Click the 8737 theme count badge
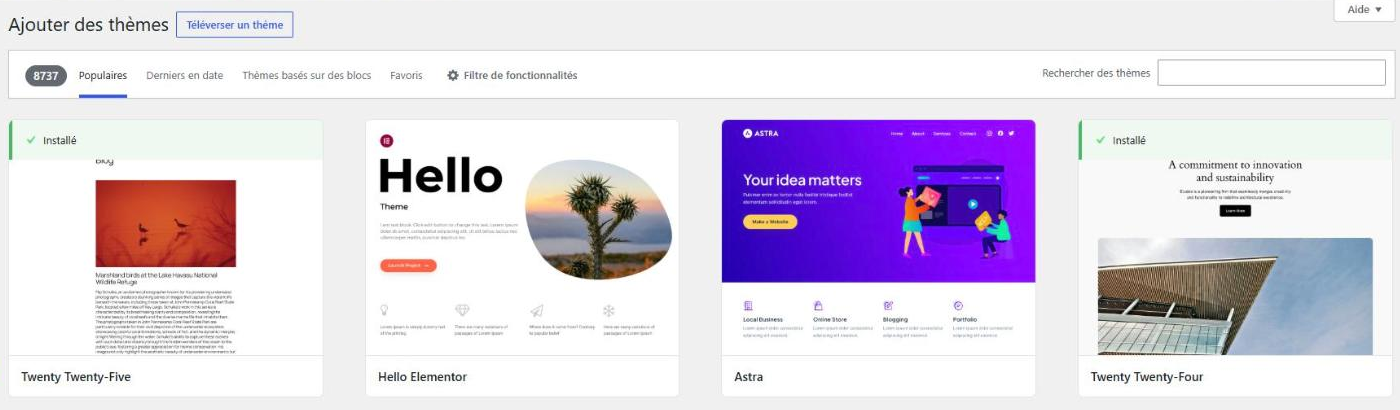 coord(46,76)
